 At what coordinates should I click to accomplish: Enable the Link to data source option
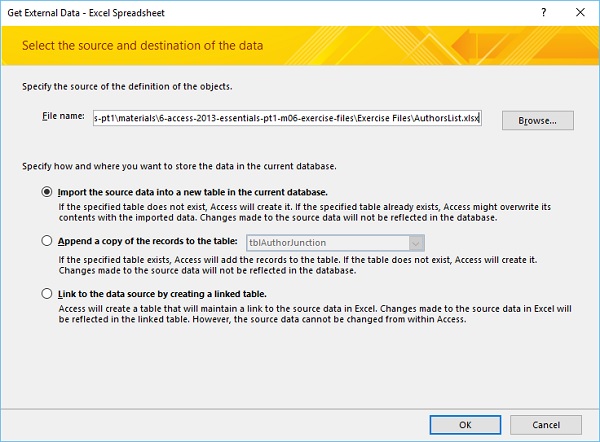tap(46, 293)
